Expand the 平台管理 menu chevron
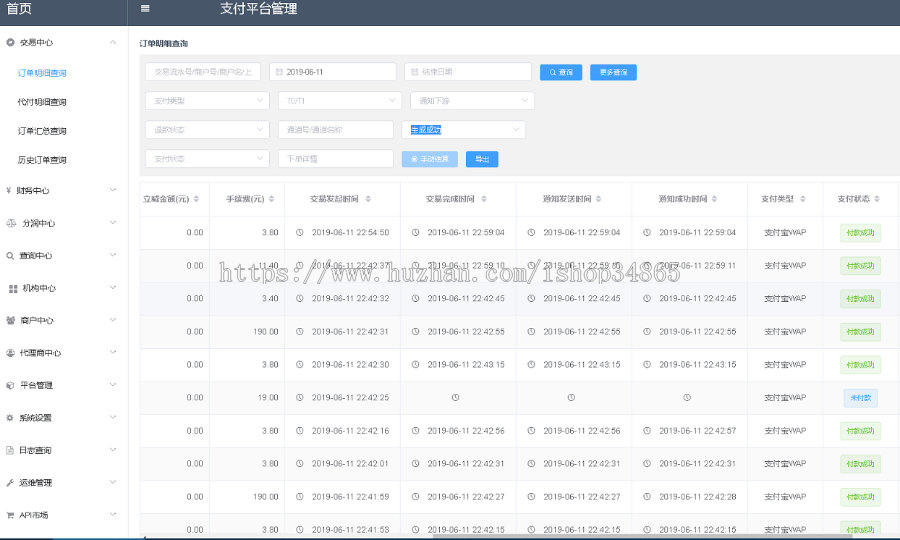Screen dimensions: 900x540 coord(113,384)
